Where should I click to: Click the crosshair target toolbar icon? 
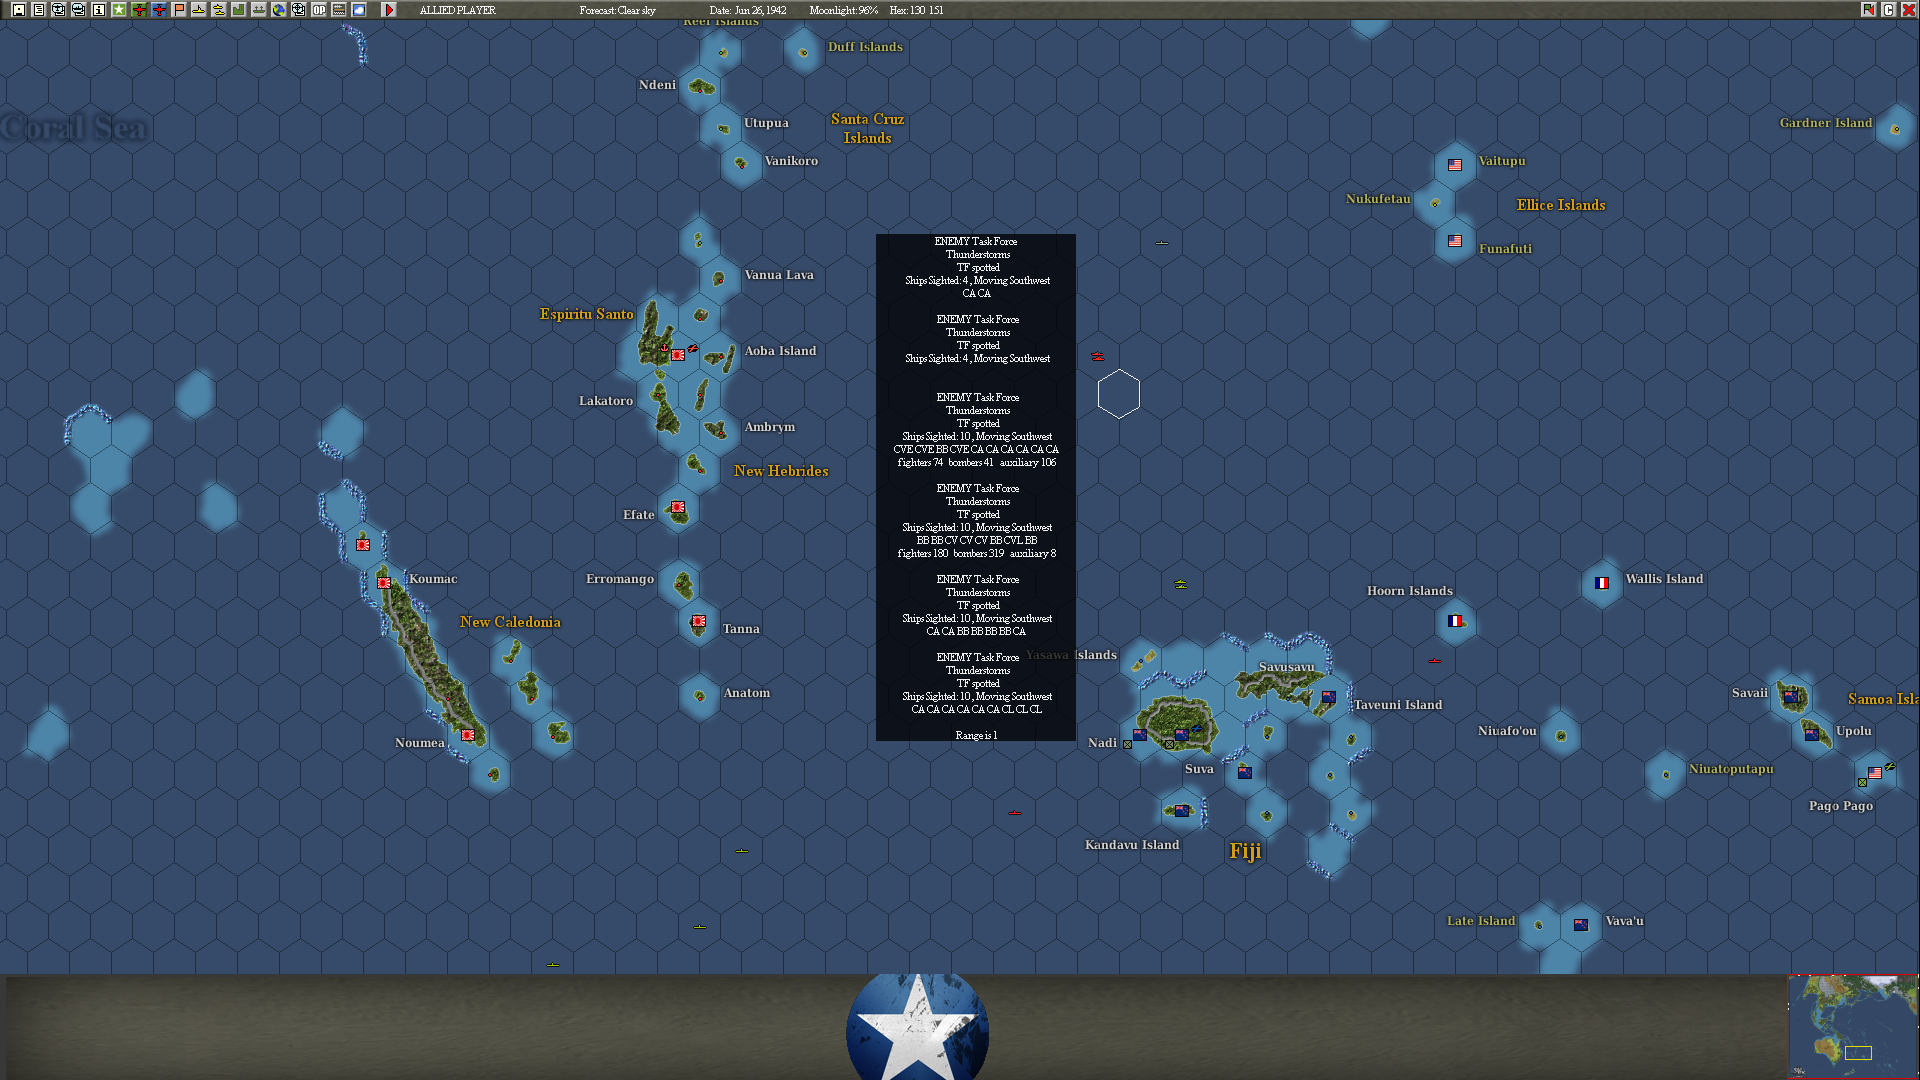(x=298, y=10)
